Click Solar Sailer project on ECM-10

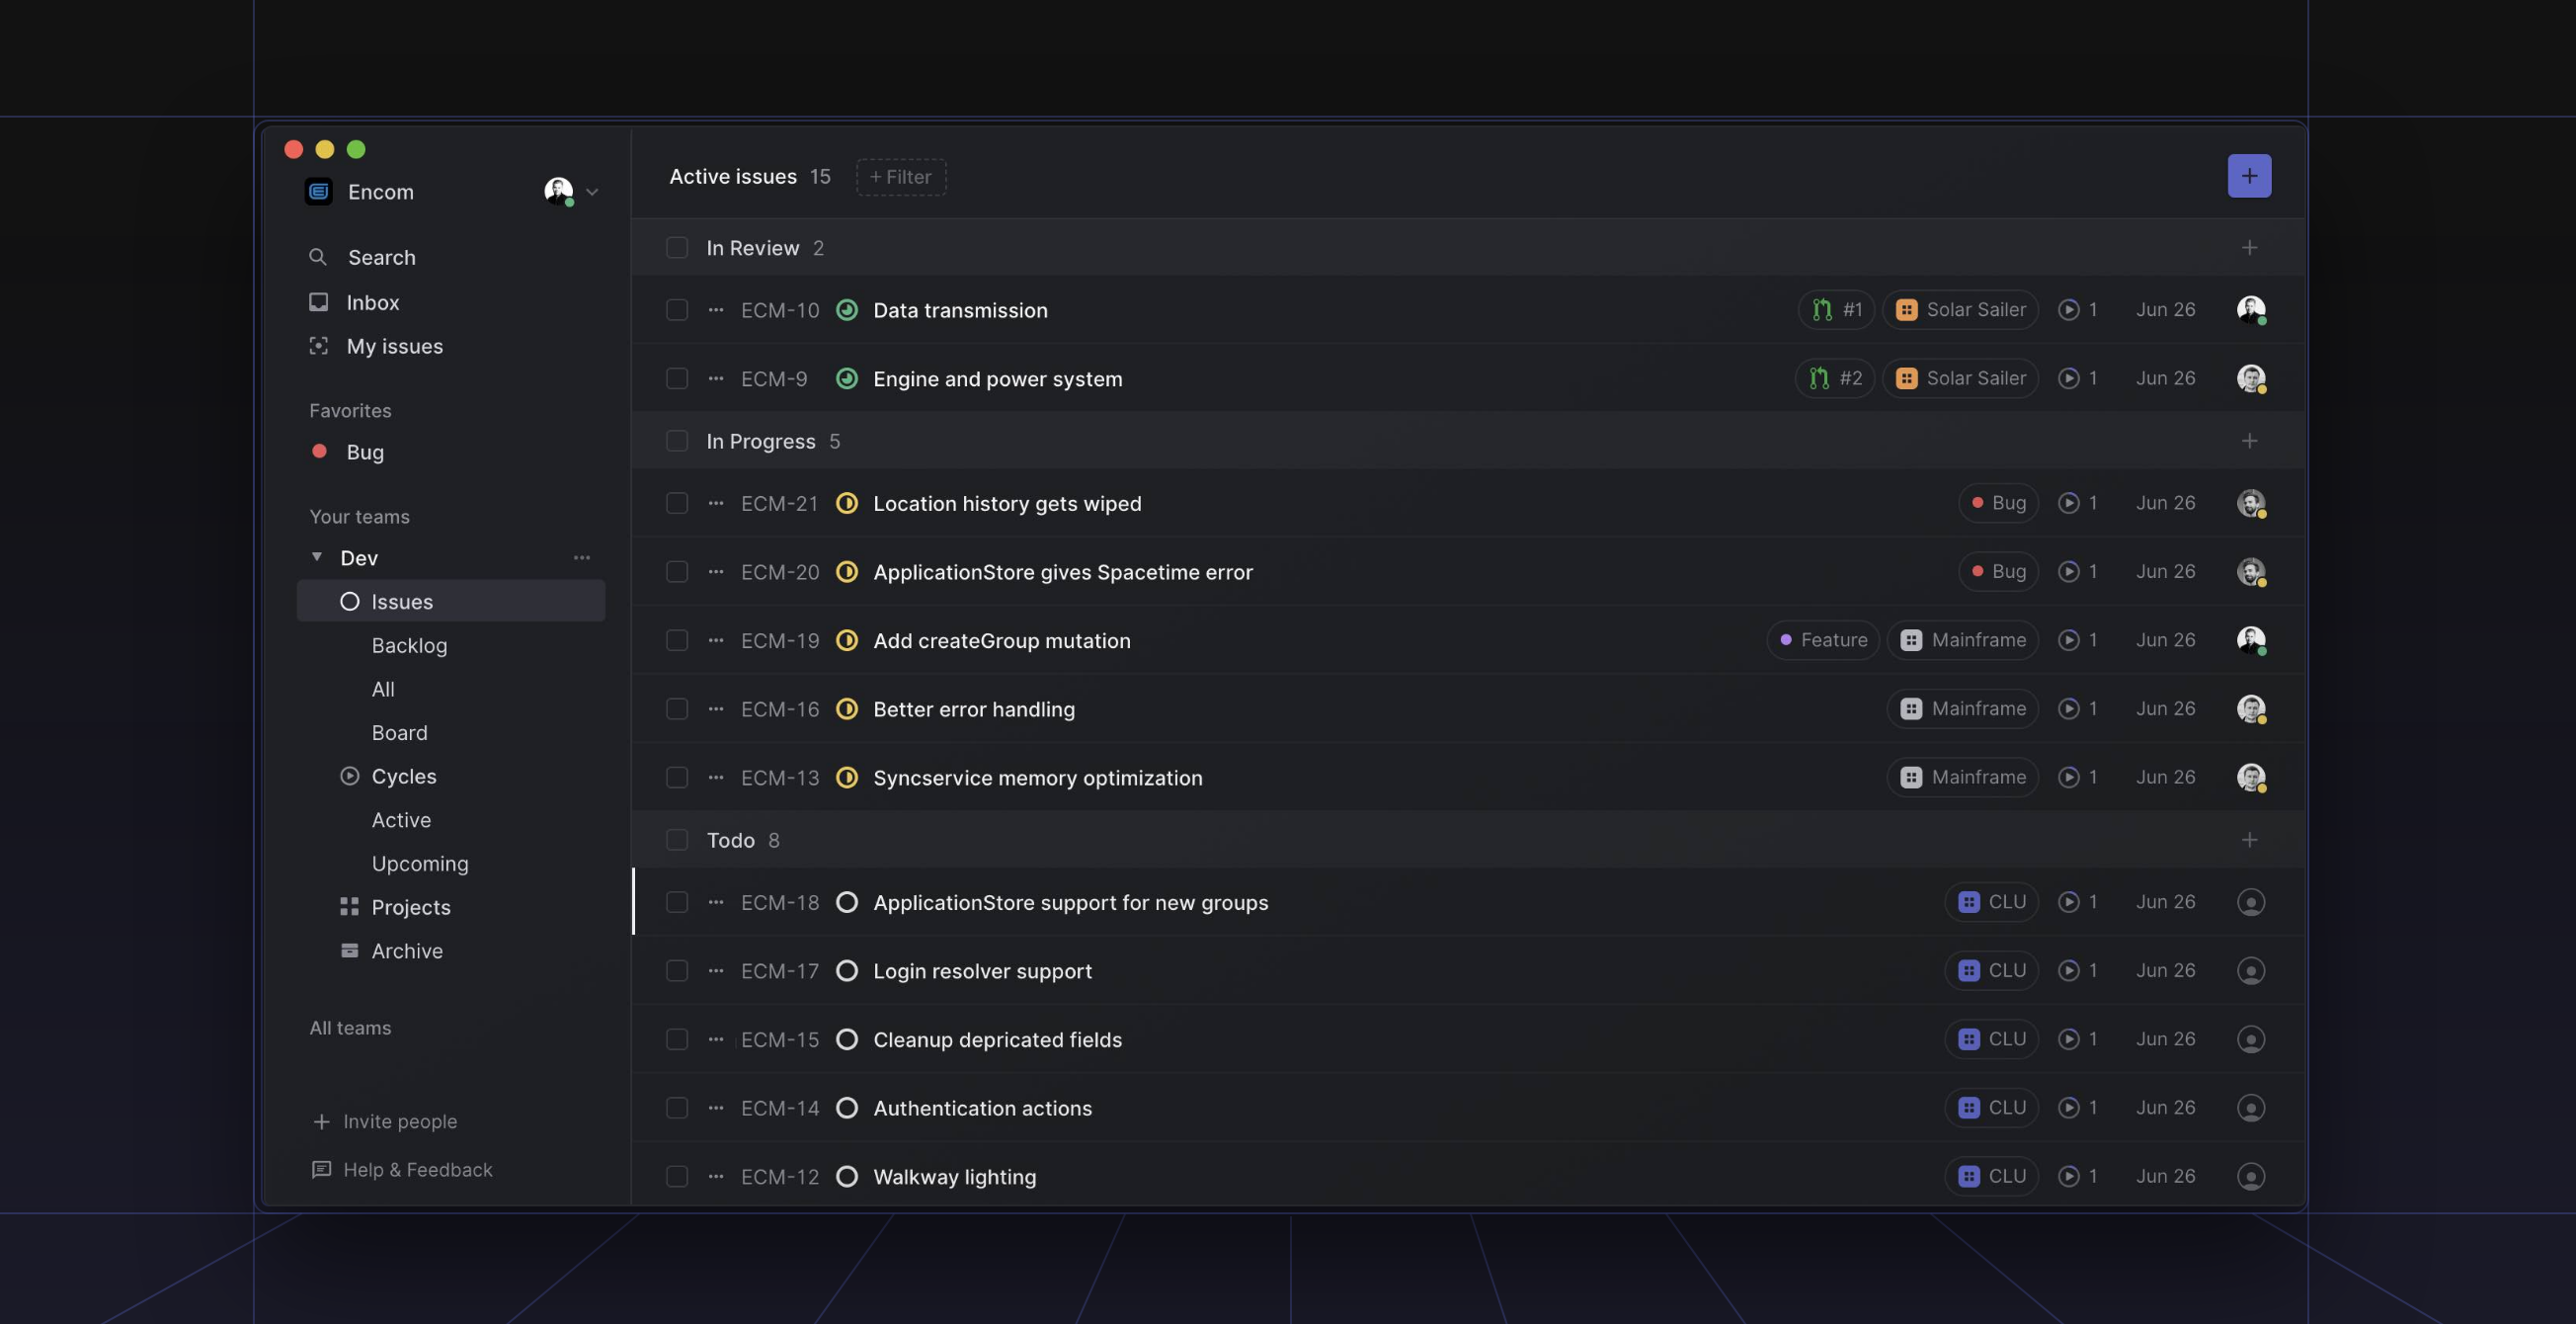1960,310
